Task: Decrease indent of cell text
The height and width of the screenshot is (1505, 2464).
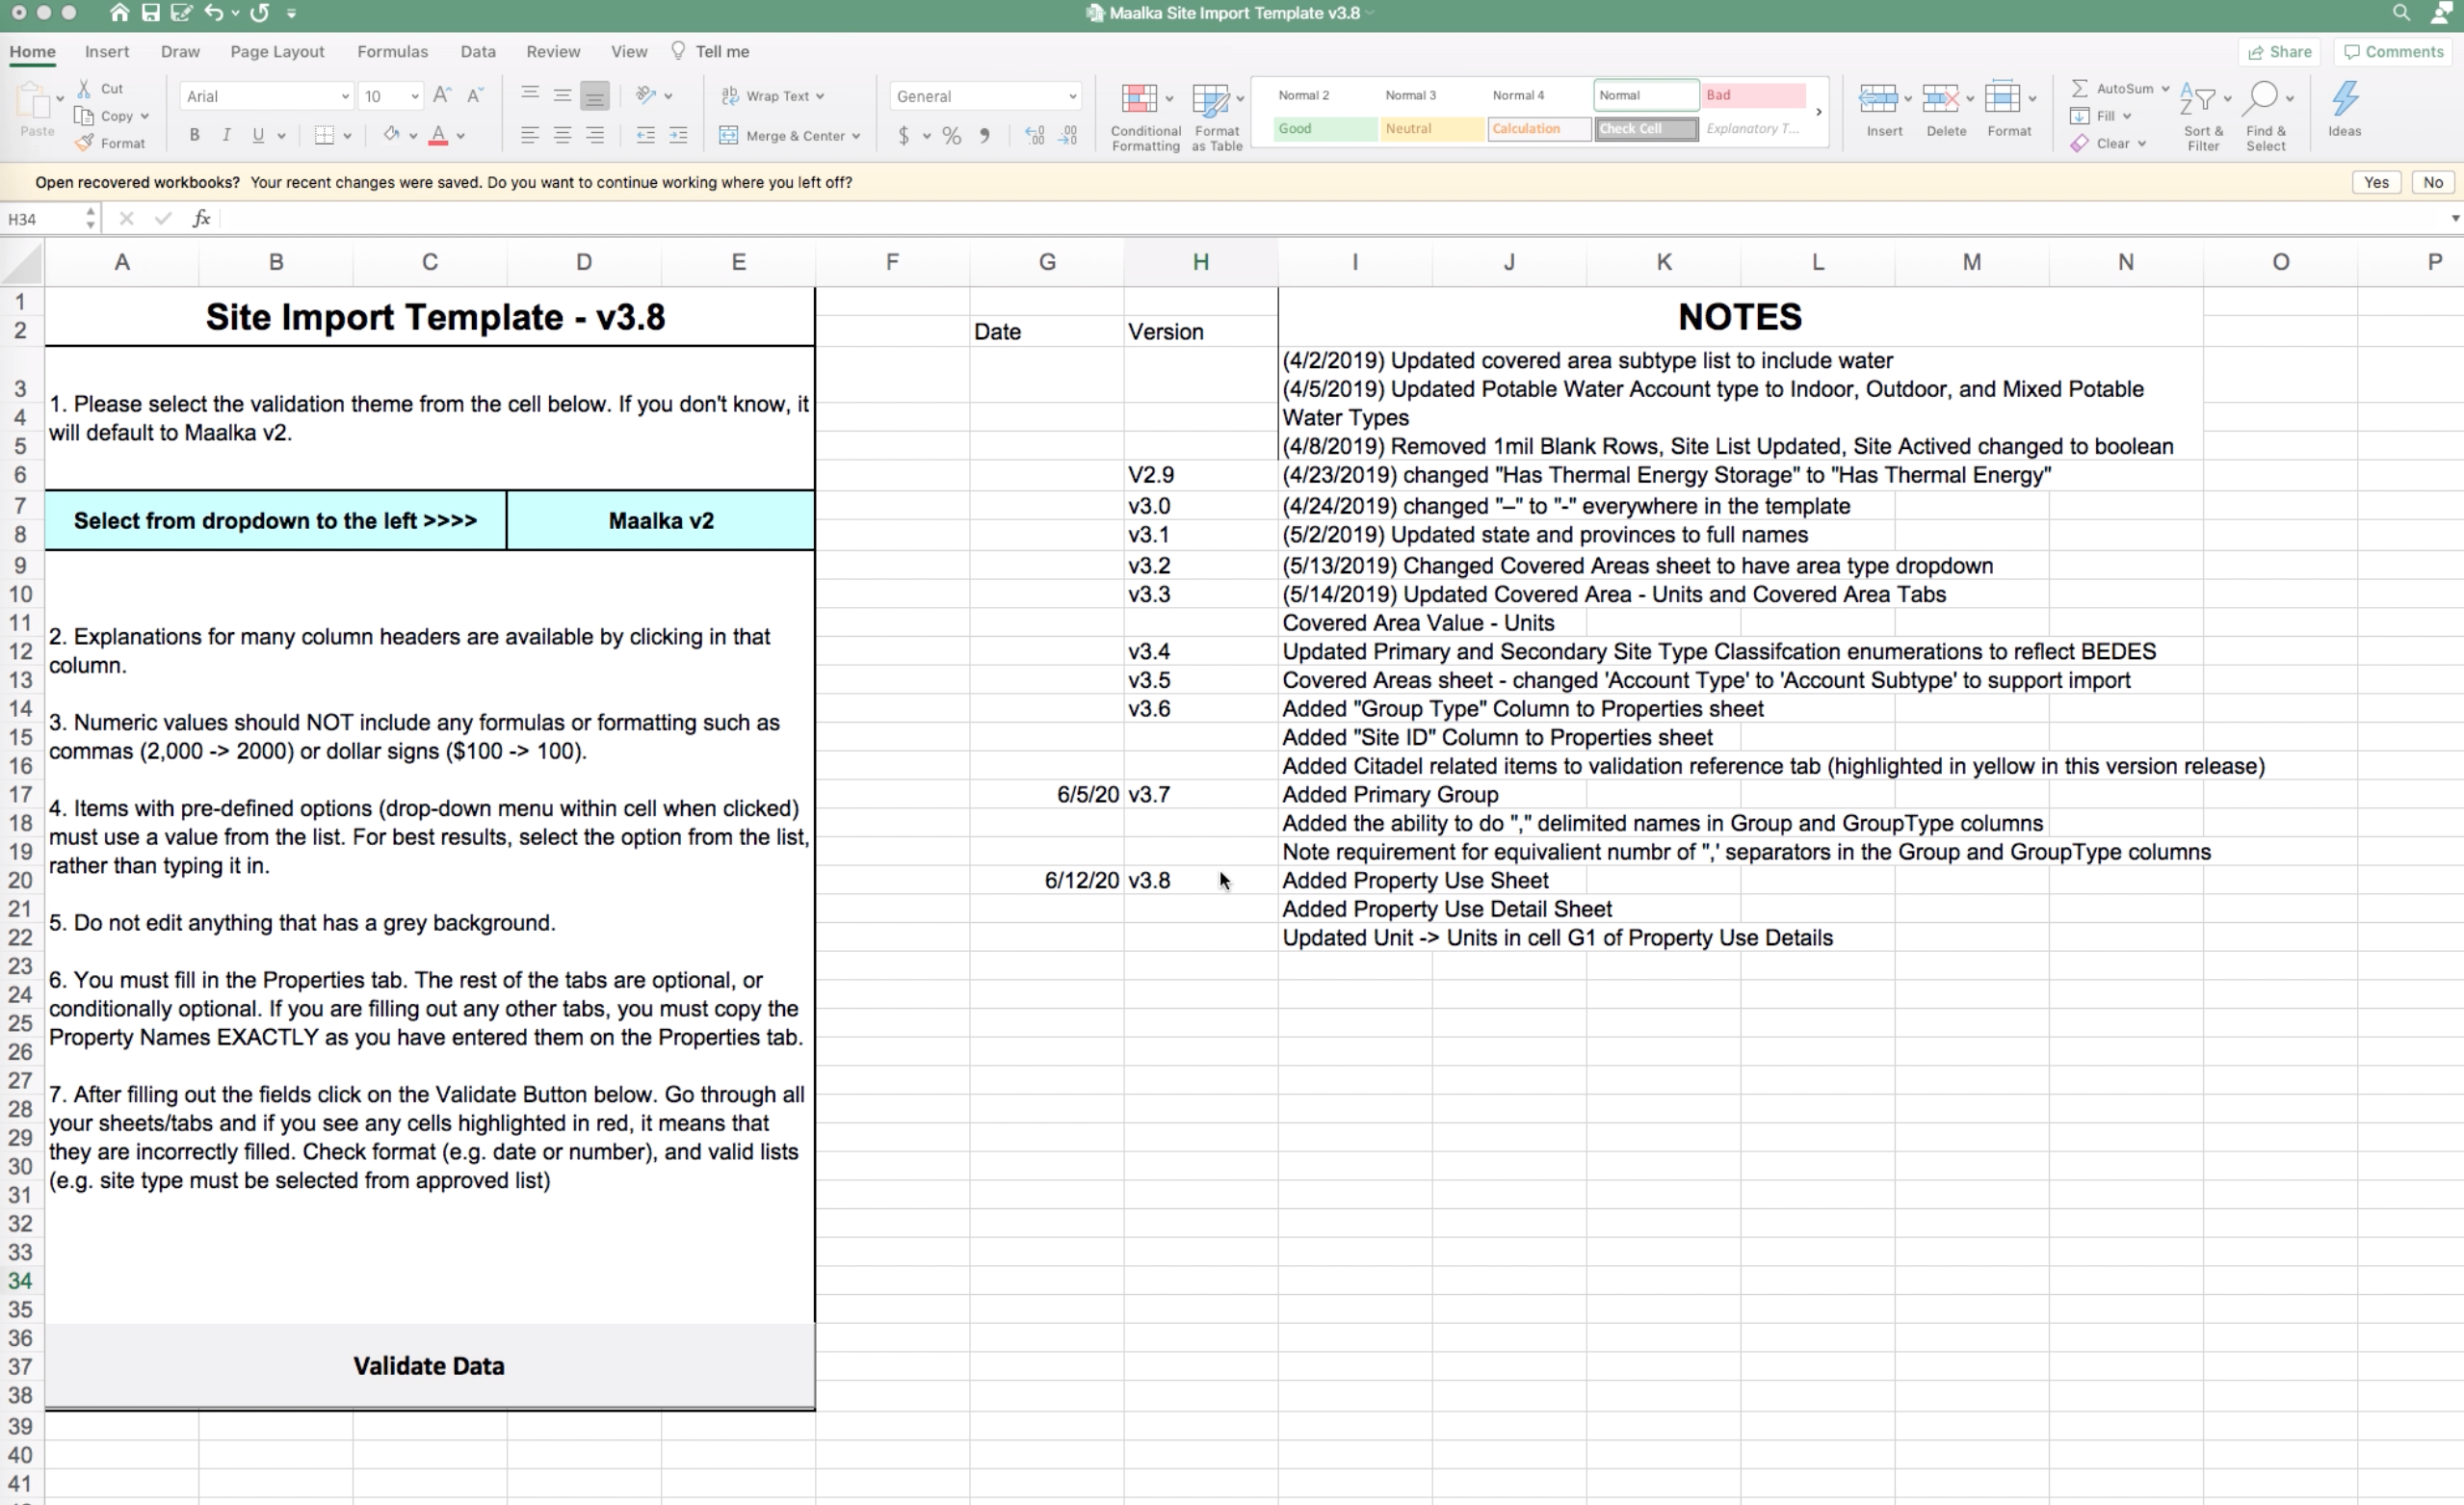Action: [x=646, y=135]
